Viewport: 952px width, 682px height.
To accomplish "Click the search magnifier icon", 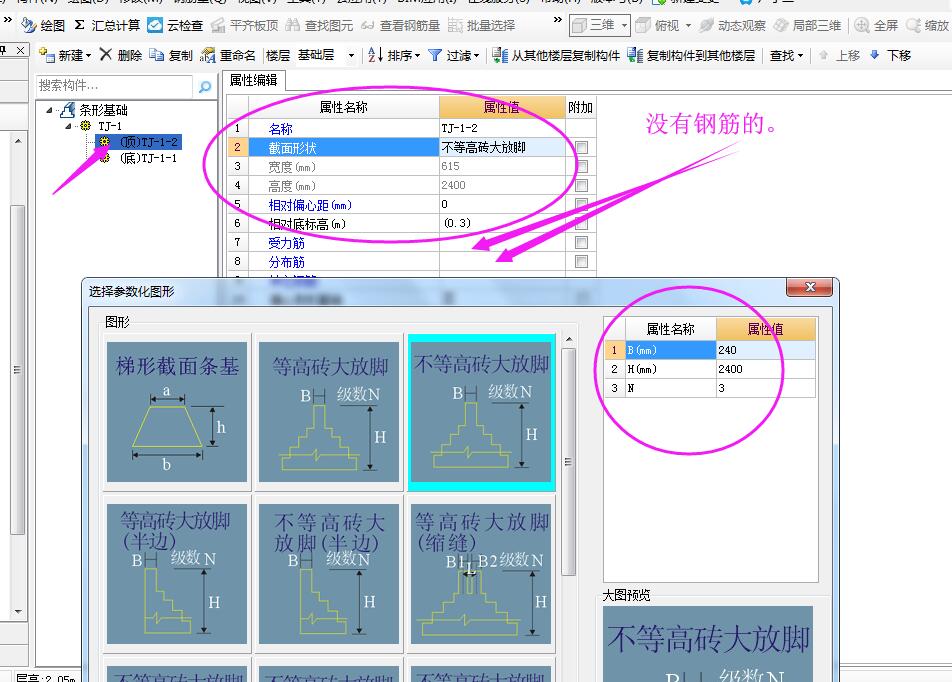I will 205,86.
